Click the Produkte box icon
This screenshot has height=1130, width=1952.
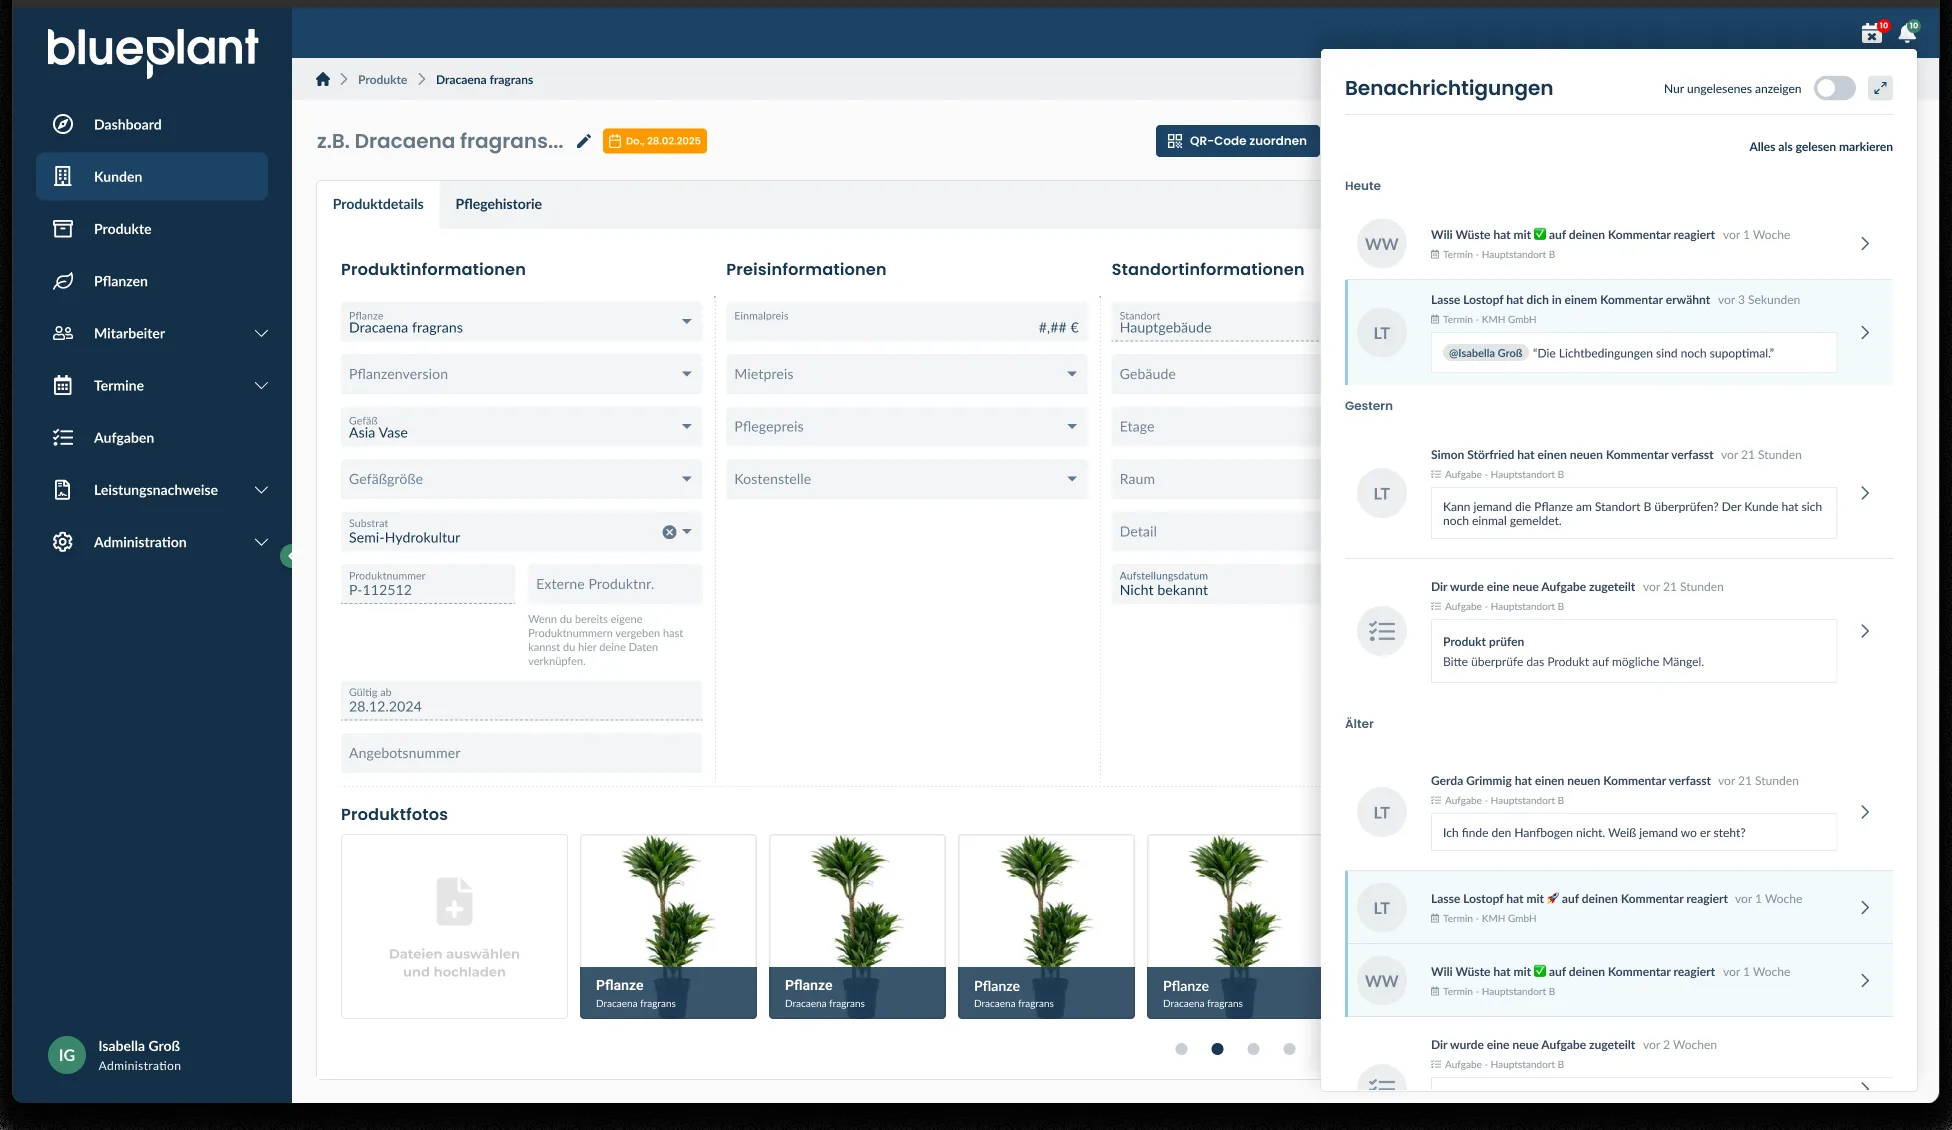[x=63, y=229]
